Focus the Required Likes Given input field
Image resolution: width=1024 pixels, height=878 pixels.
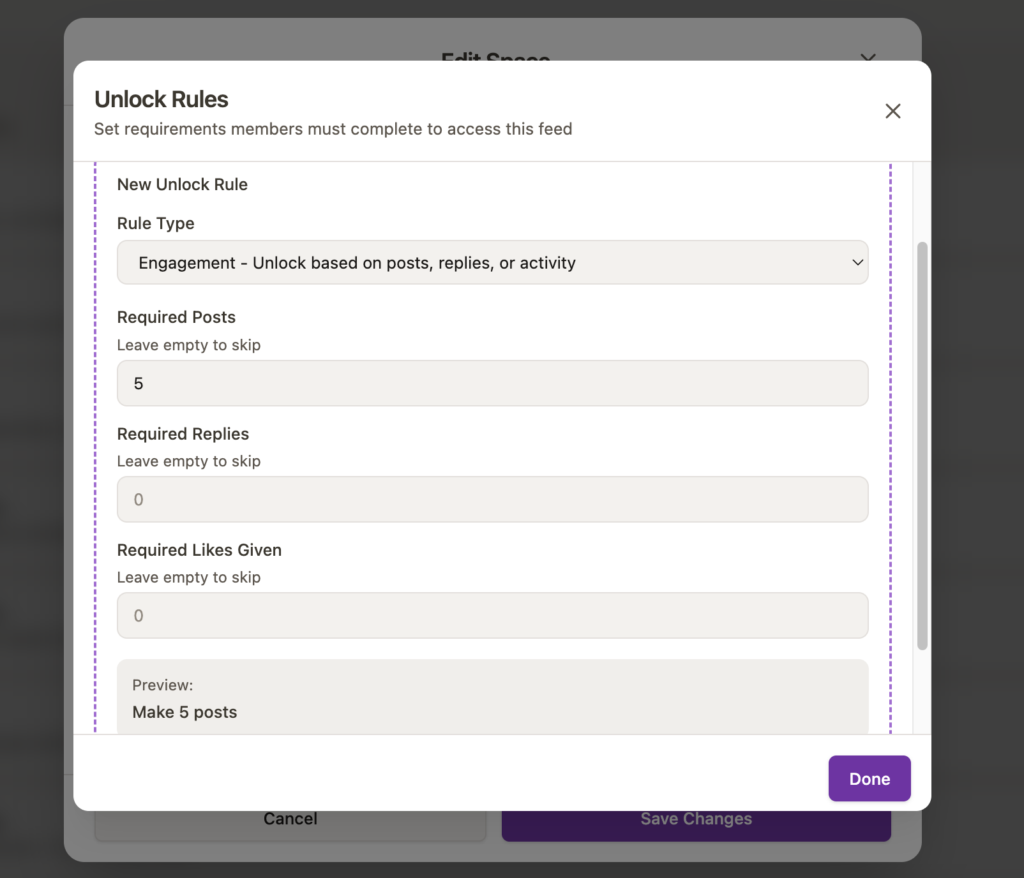(x=492, y=616)
